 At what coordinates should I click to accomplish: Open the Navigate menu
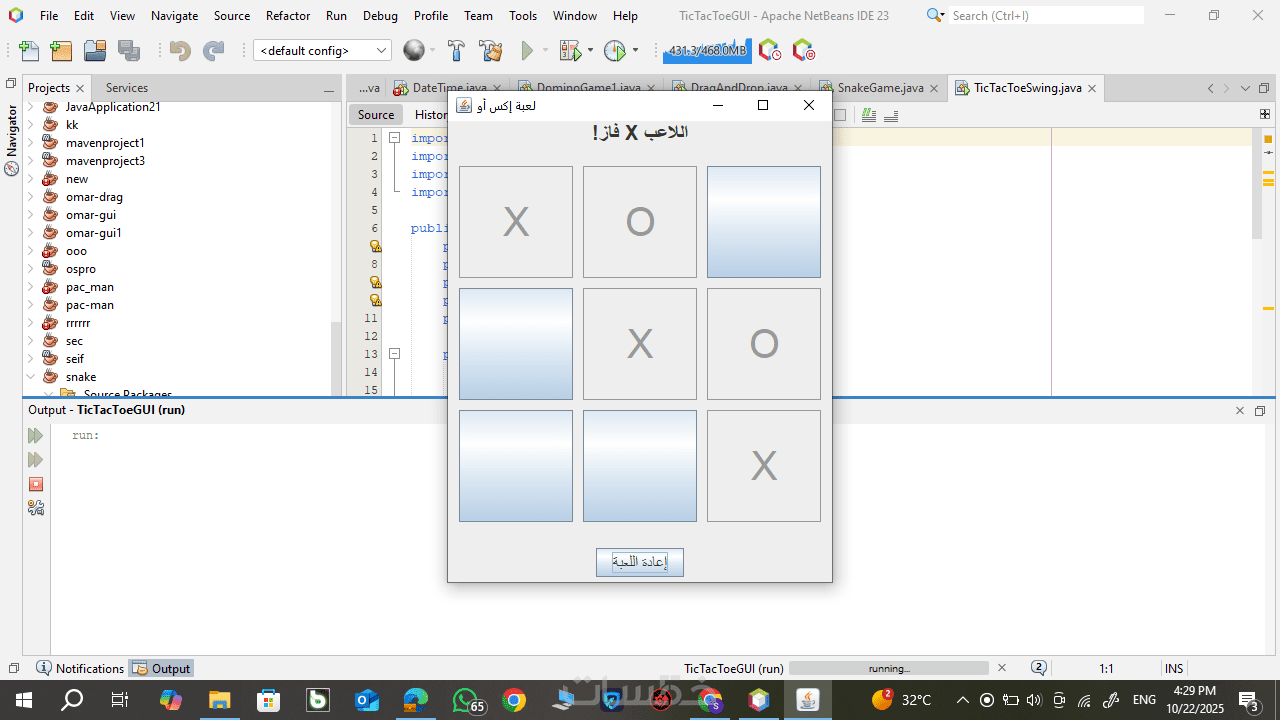[174, 16]
